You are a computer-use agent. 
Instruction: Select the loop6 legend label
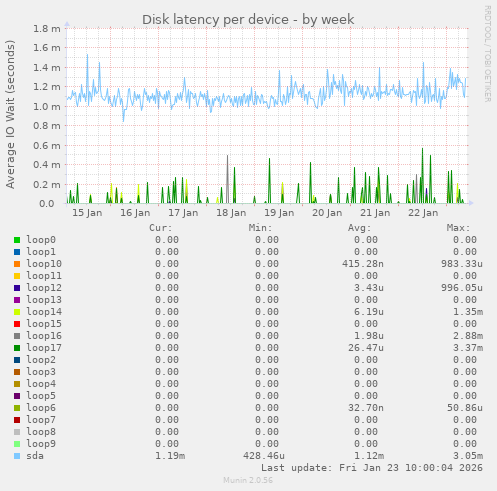41,408
